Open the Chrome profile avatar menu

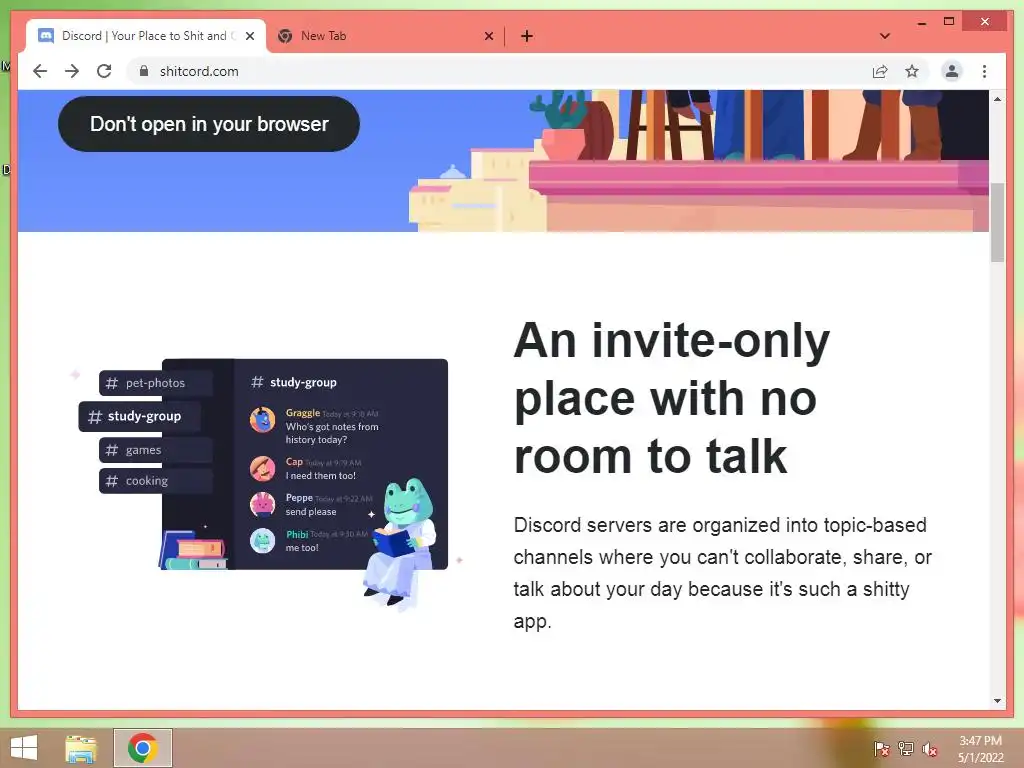pyautogui.click(x=952, y=71)
